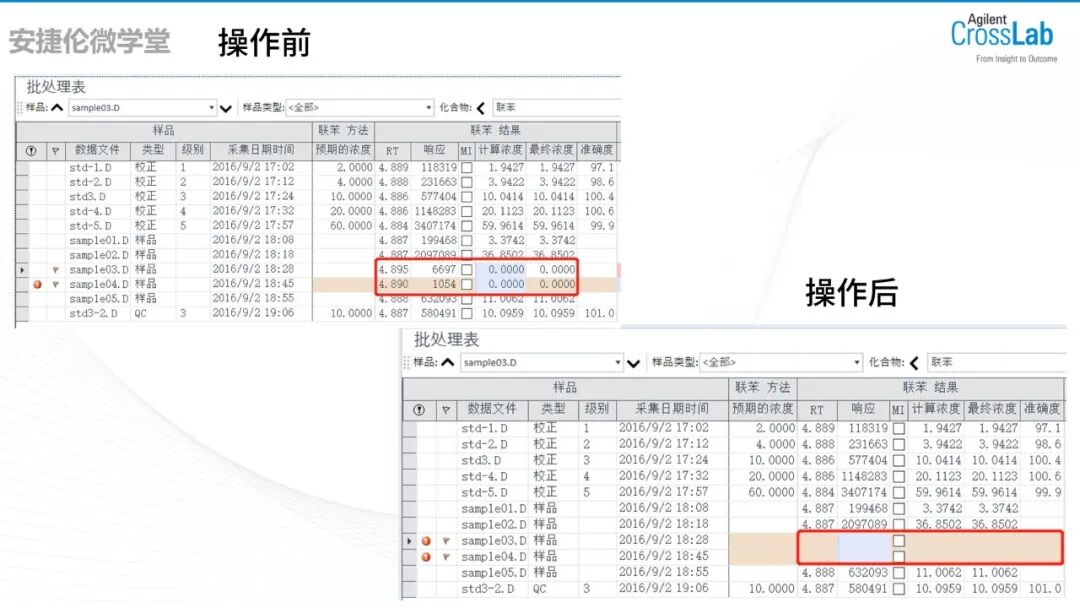Screen dimensions: 1080x608
Task: Check the MI checkbox for std-1.D row
Action: (x=465, y=169)
